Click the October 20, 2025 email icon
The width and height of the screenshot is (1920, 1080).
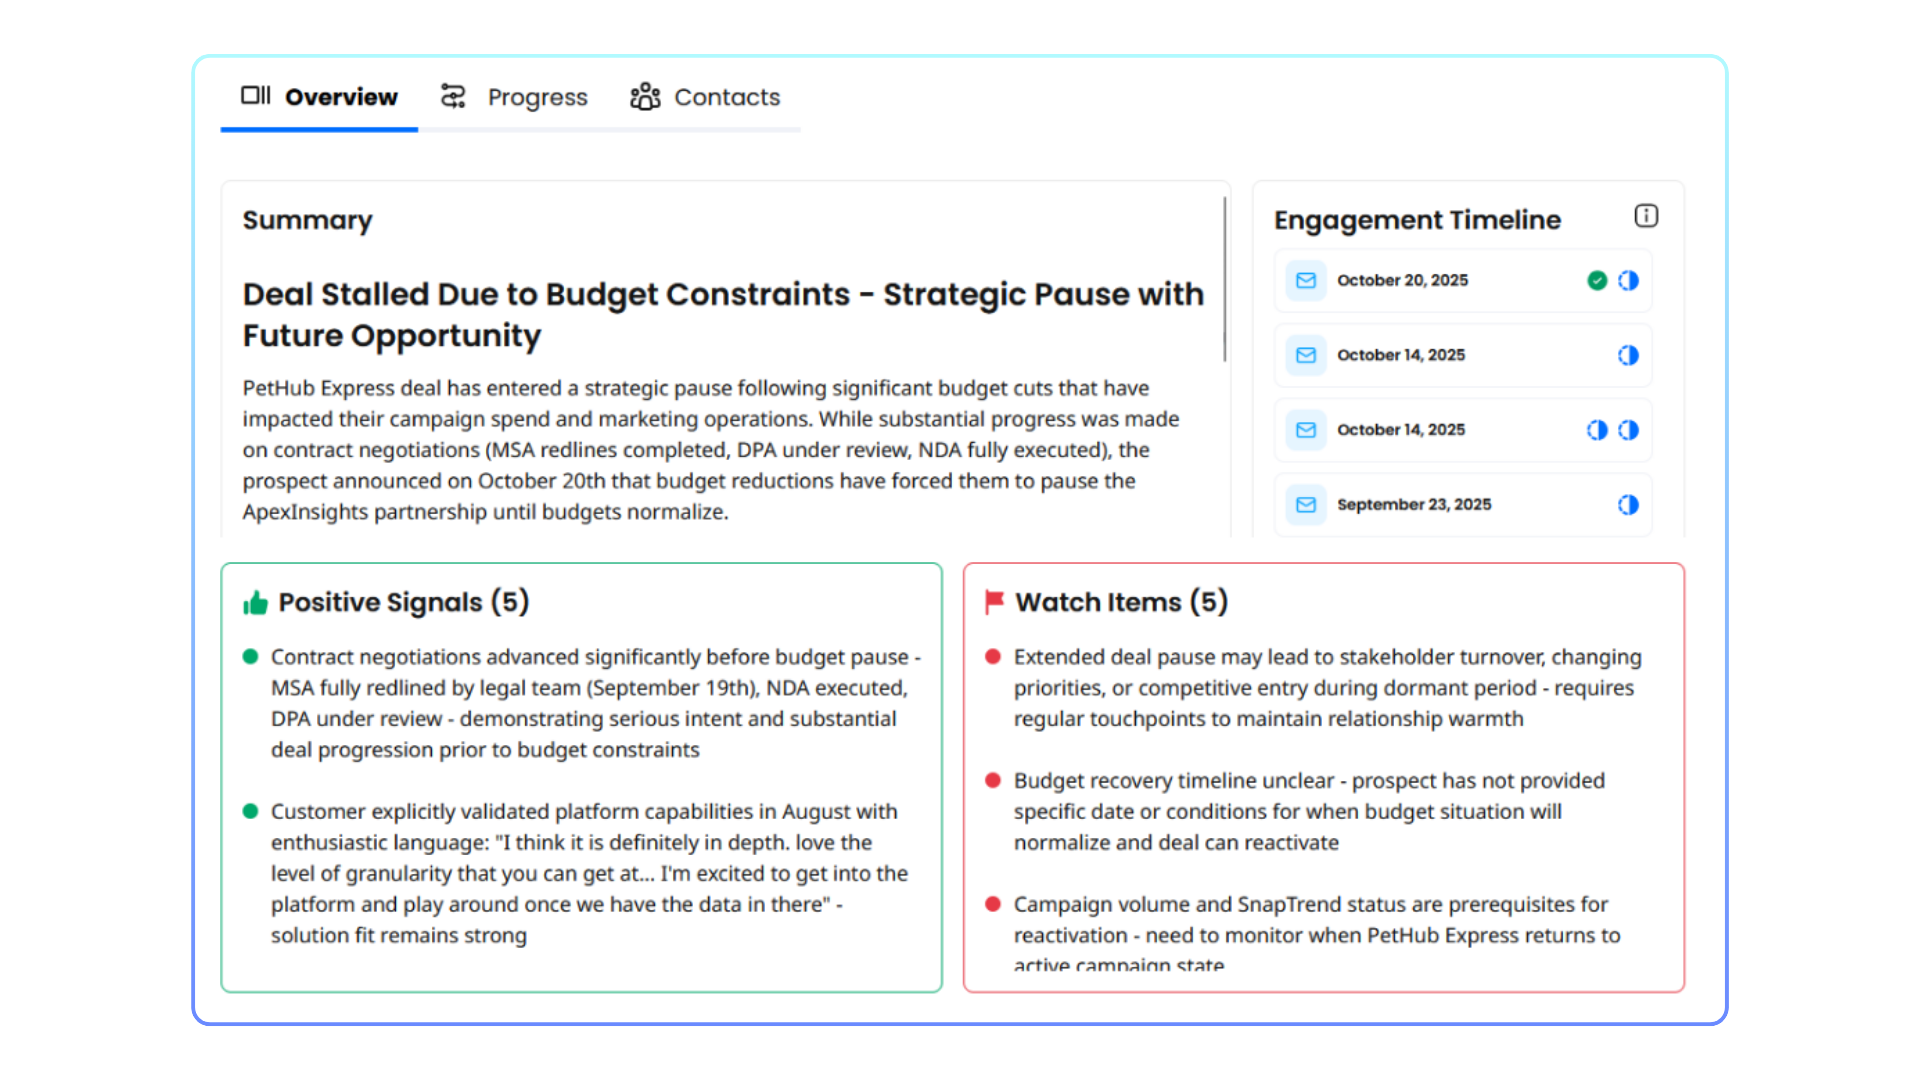coord(1306,281)
